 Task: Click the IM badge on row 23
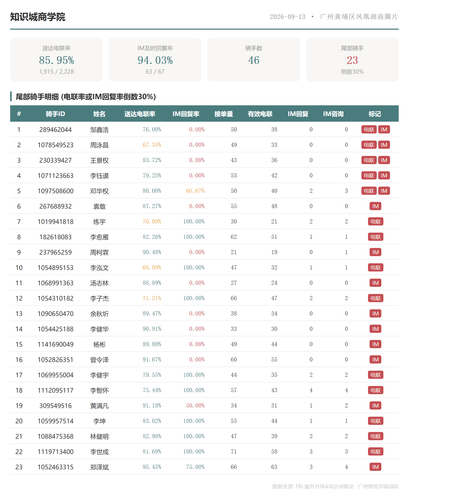tap(375, 467)
